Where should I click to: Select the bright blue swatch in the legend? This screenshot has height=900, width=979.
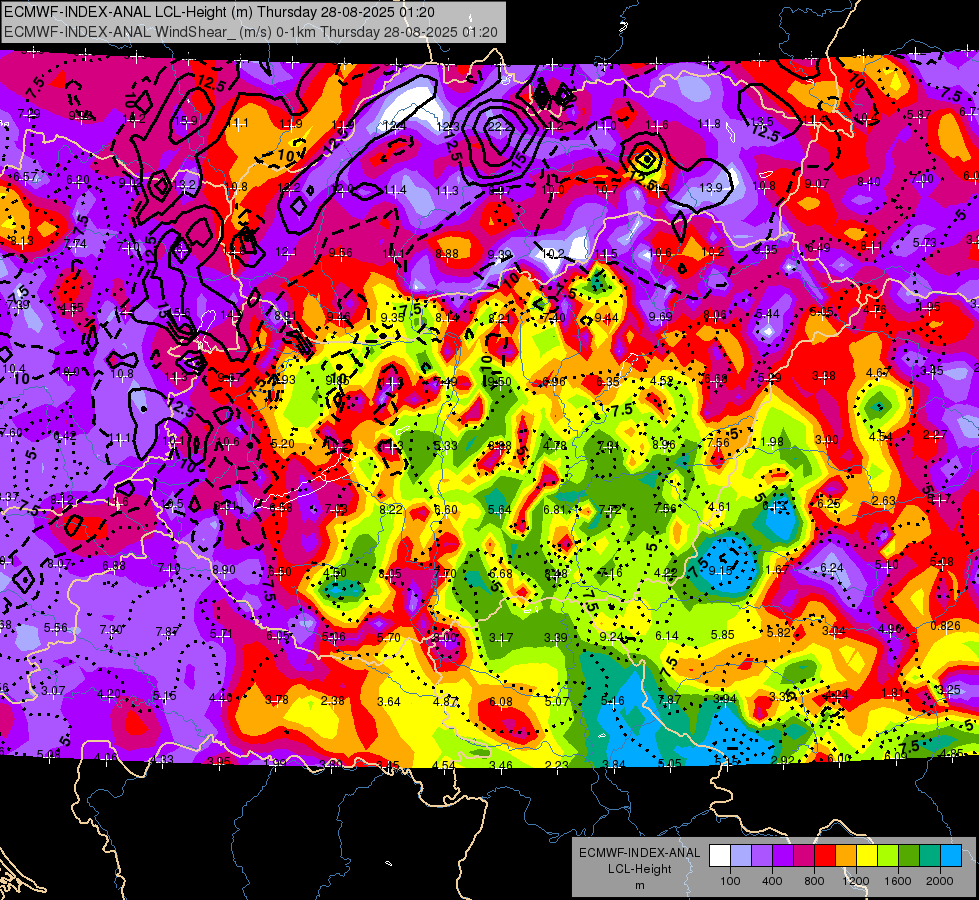[x=951, y=856]
